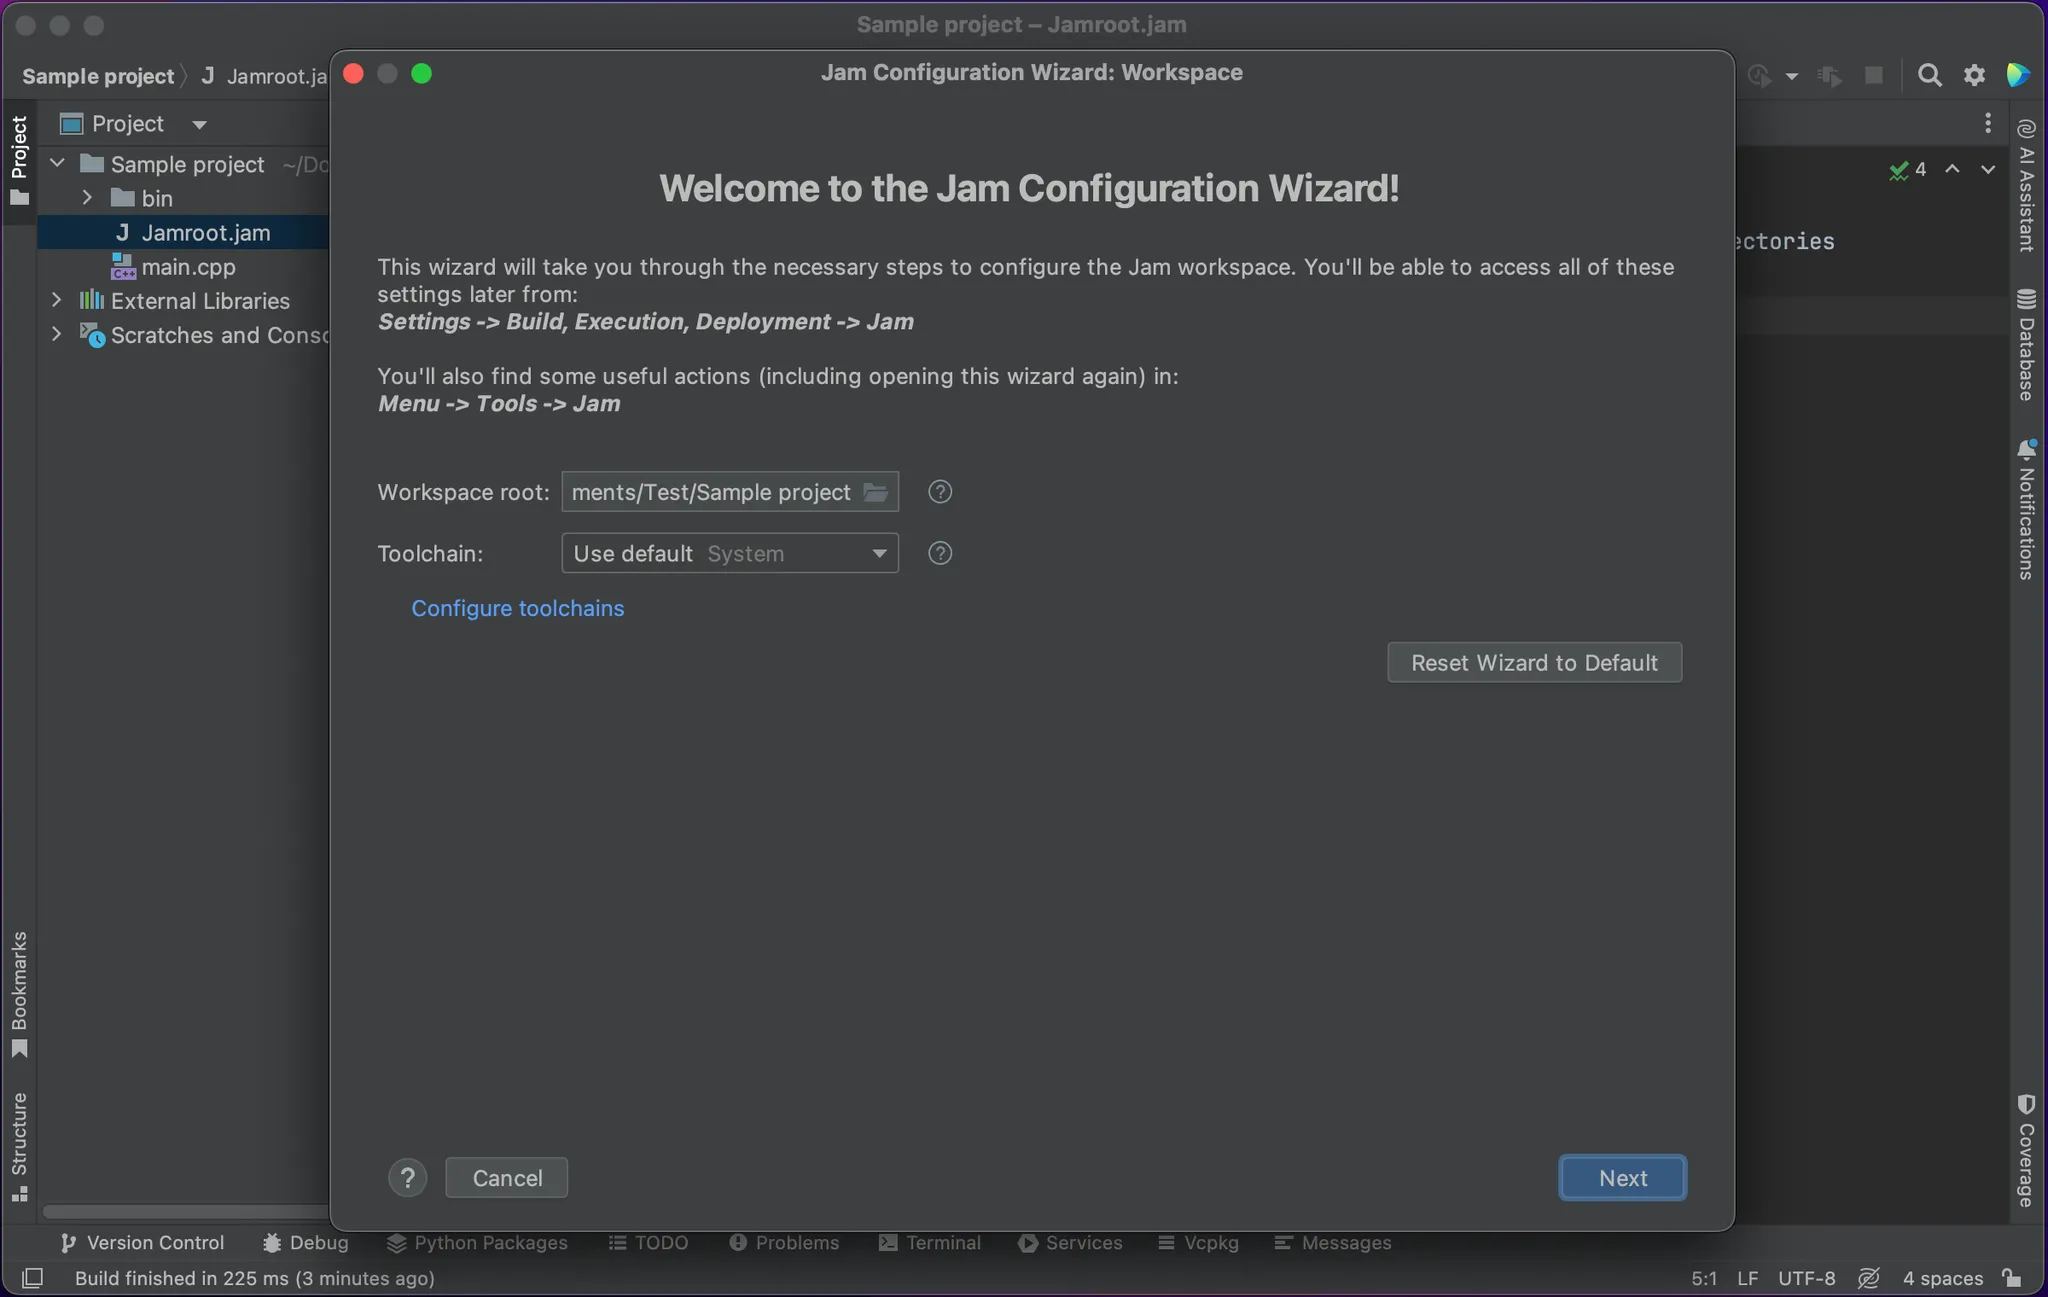Click the Build finished status message
2048x1297 pixels.
coord(254,1278)
